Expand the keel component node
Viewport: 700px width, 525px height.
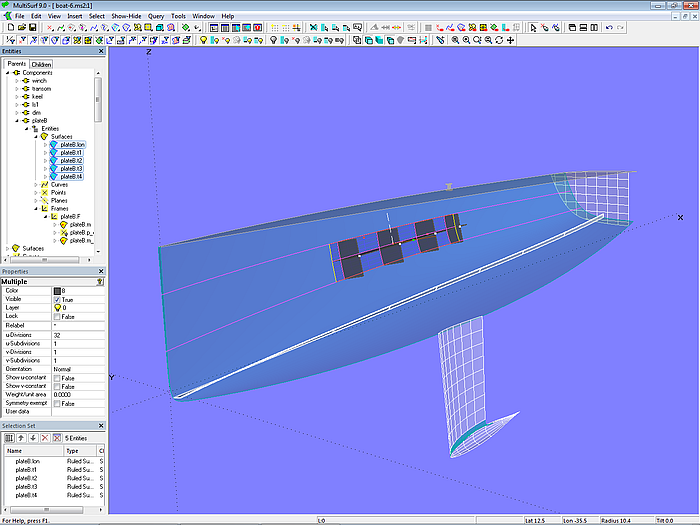coord(15,96)
